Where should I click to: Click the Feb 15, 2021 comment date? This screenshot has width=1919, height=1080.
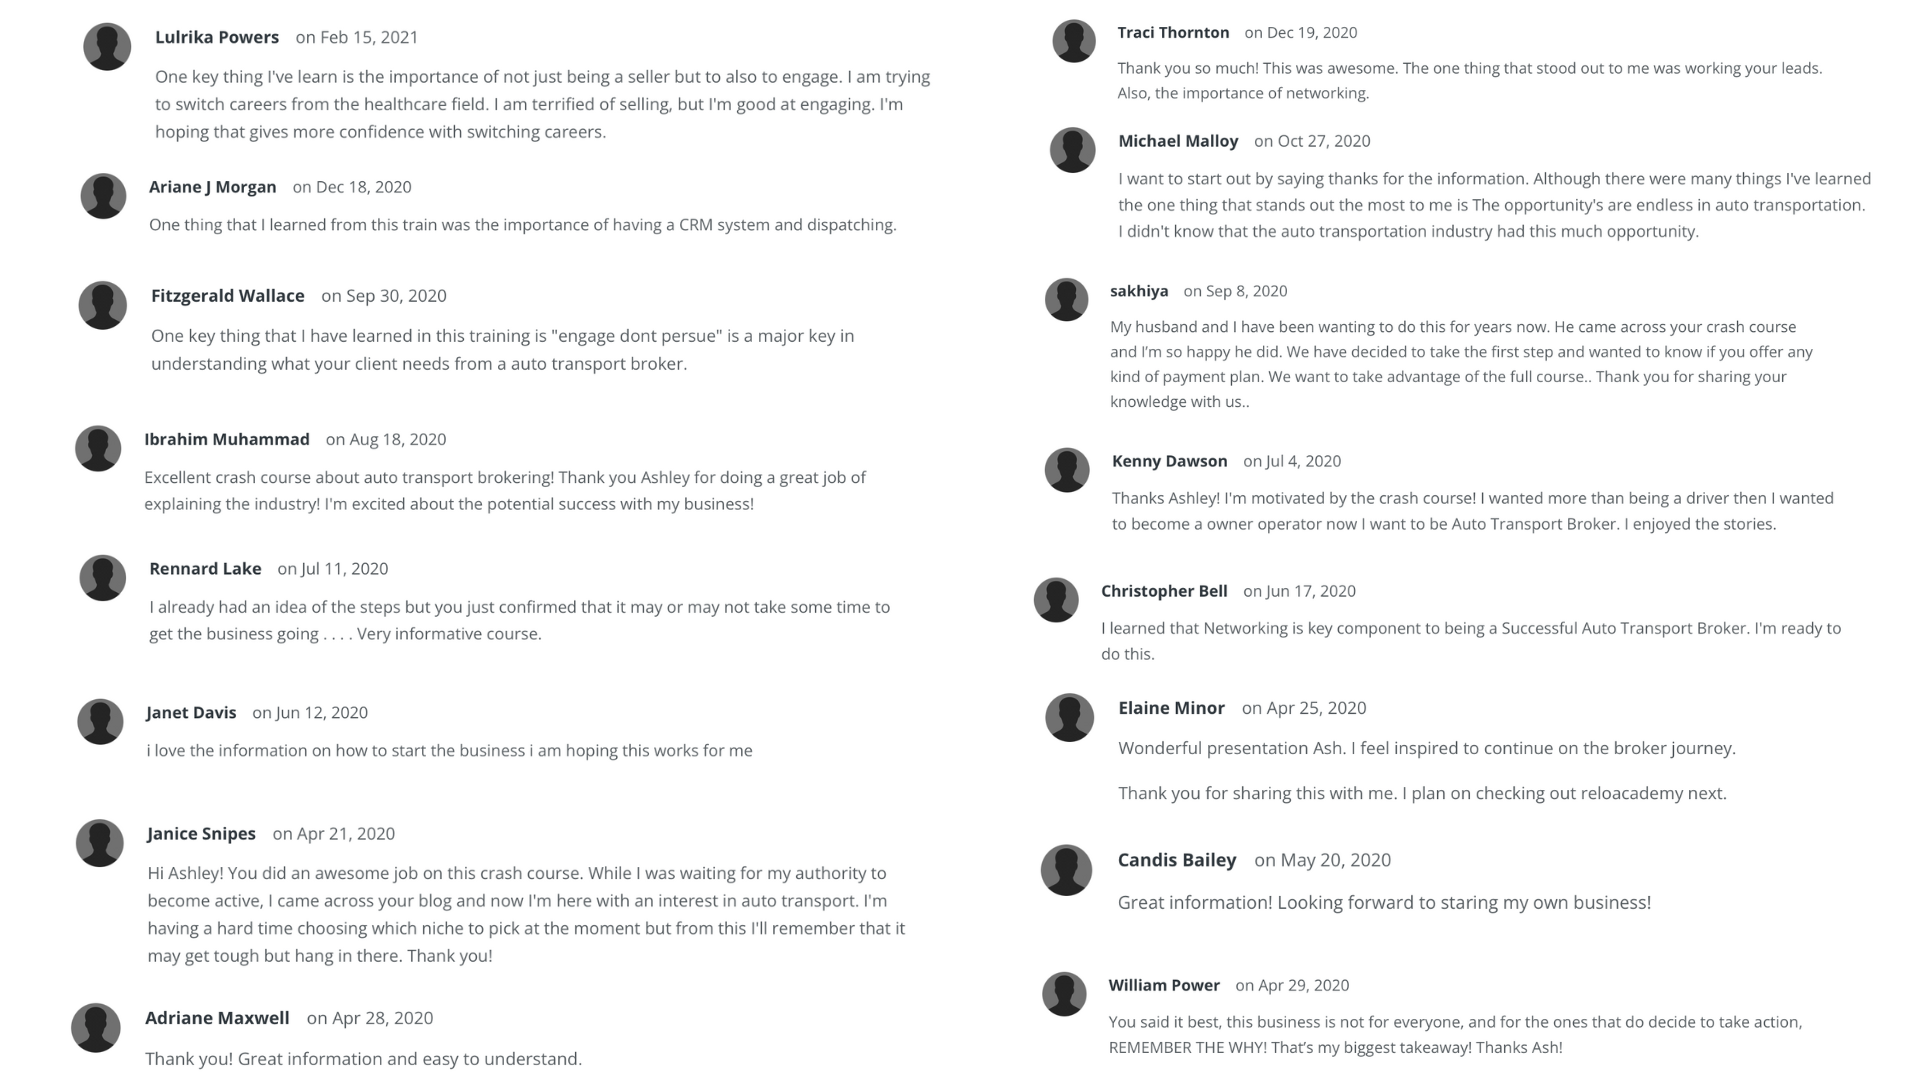357,37
